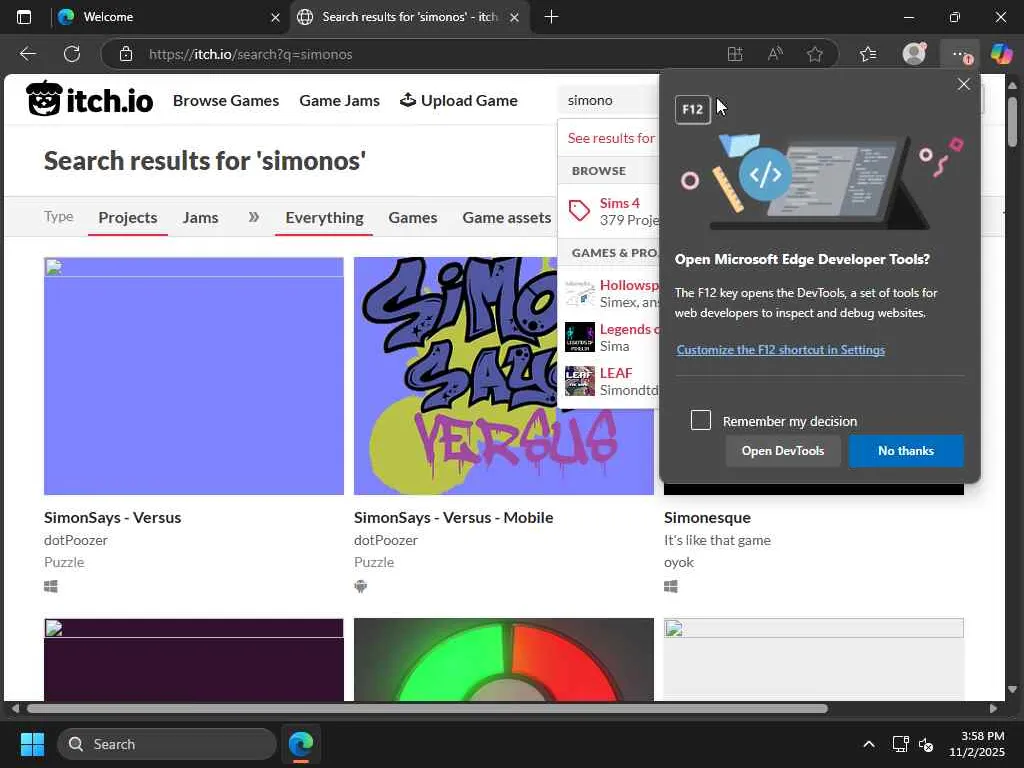Click the LEAF suggestion thumbnail
This screenshot has width=1024, height=768.
tap(579, 381)
